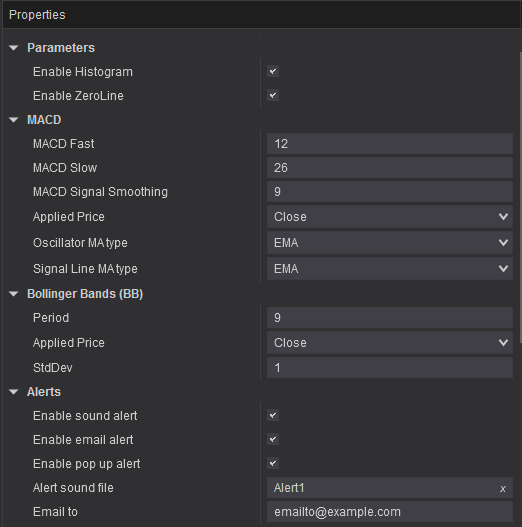The height and width of the screenshot is (527, 522).
Task: Select the Enable email alert label
Action: (x=83, y=440)
